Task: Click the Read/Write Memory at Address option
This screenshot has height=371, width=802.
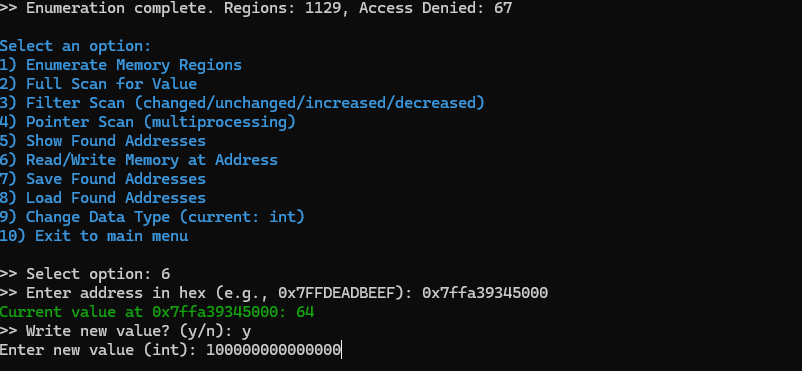Action: (x=139, y=160)
